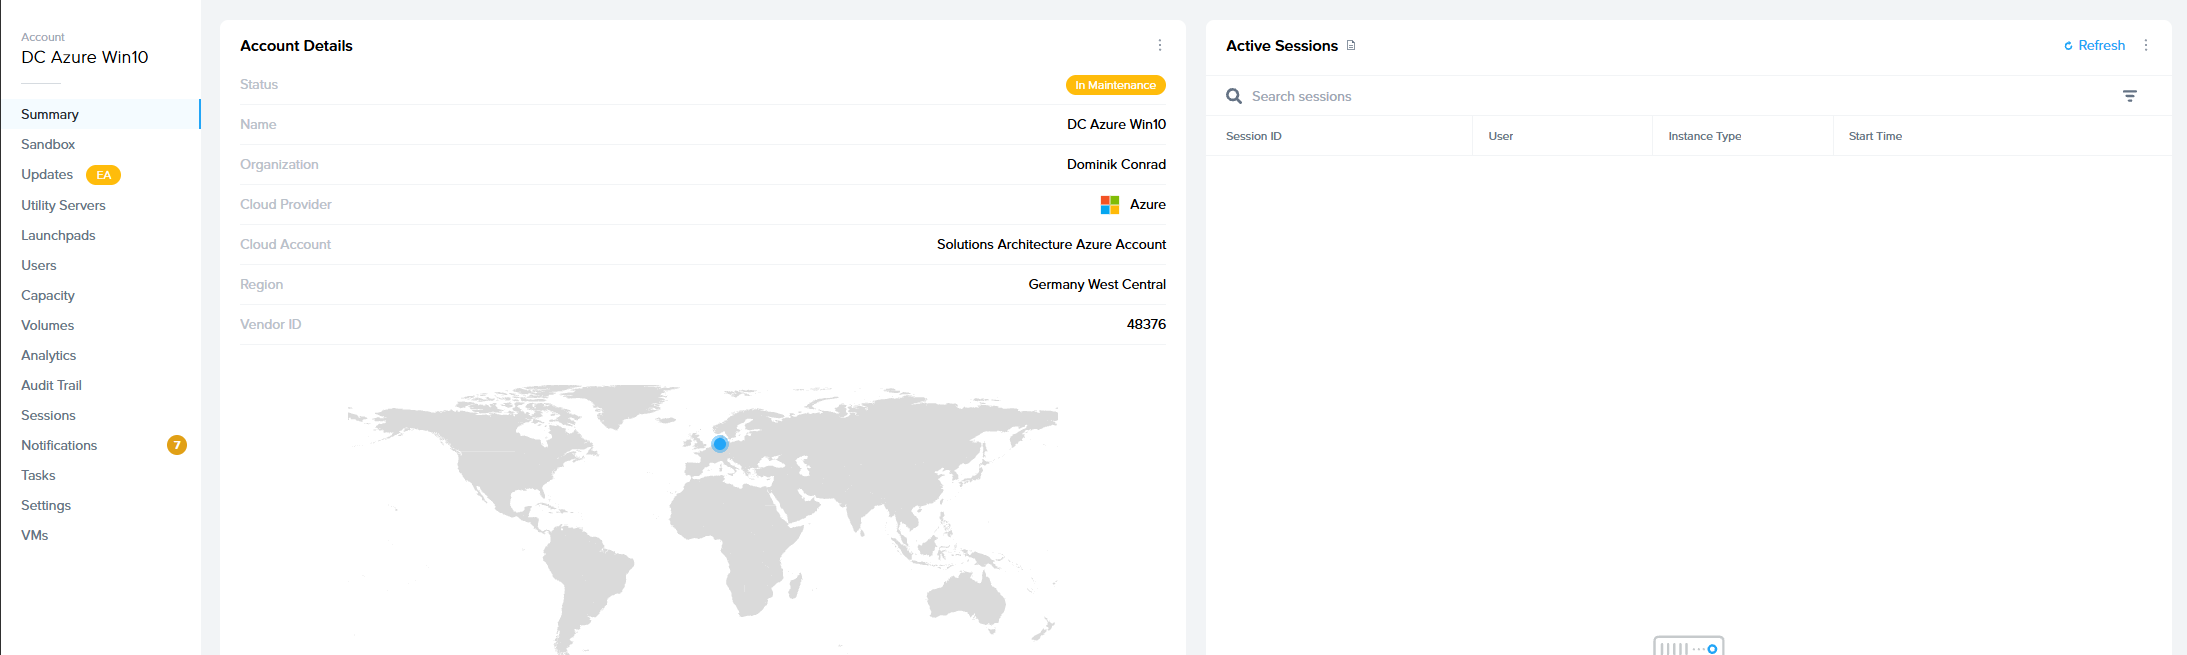Open Account Details three-dot options menu
This screenshot has width=2187, height=655.
click(1159, 45)
